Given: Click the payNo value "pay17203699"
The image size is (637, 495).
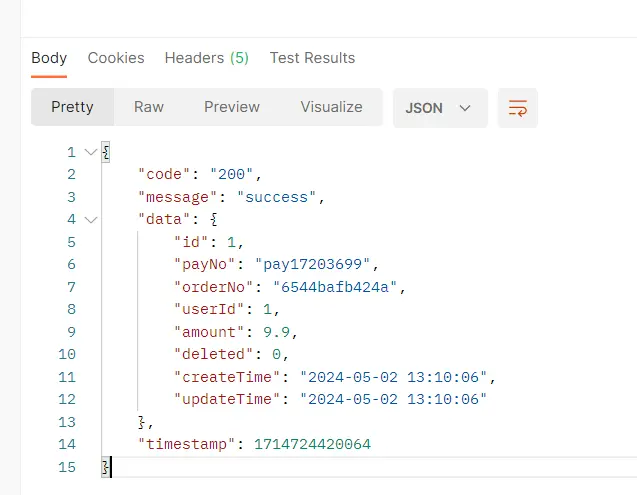Looking at the screenshot, I should [317, 265].
